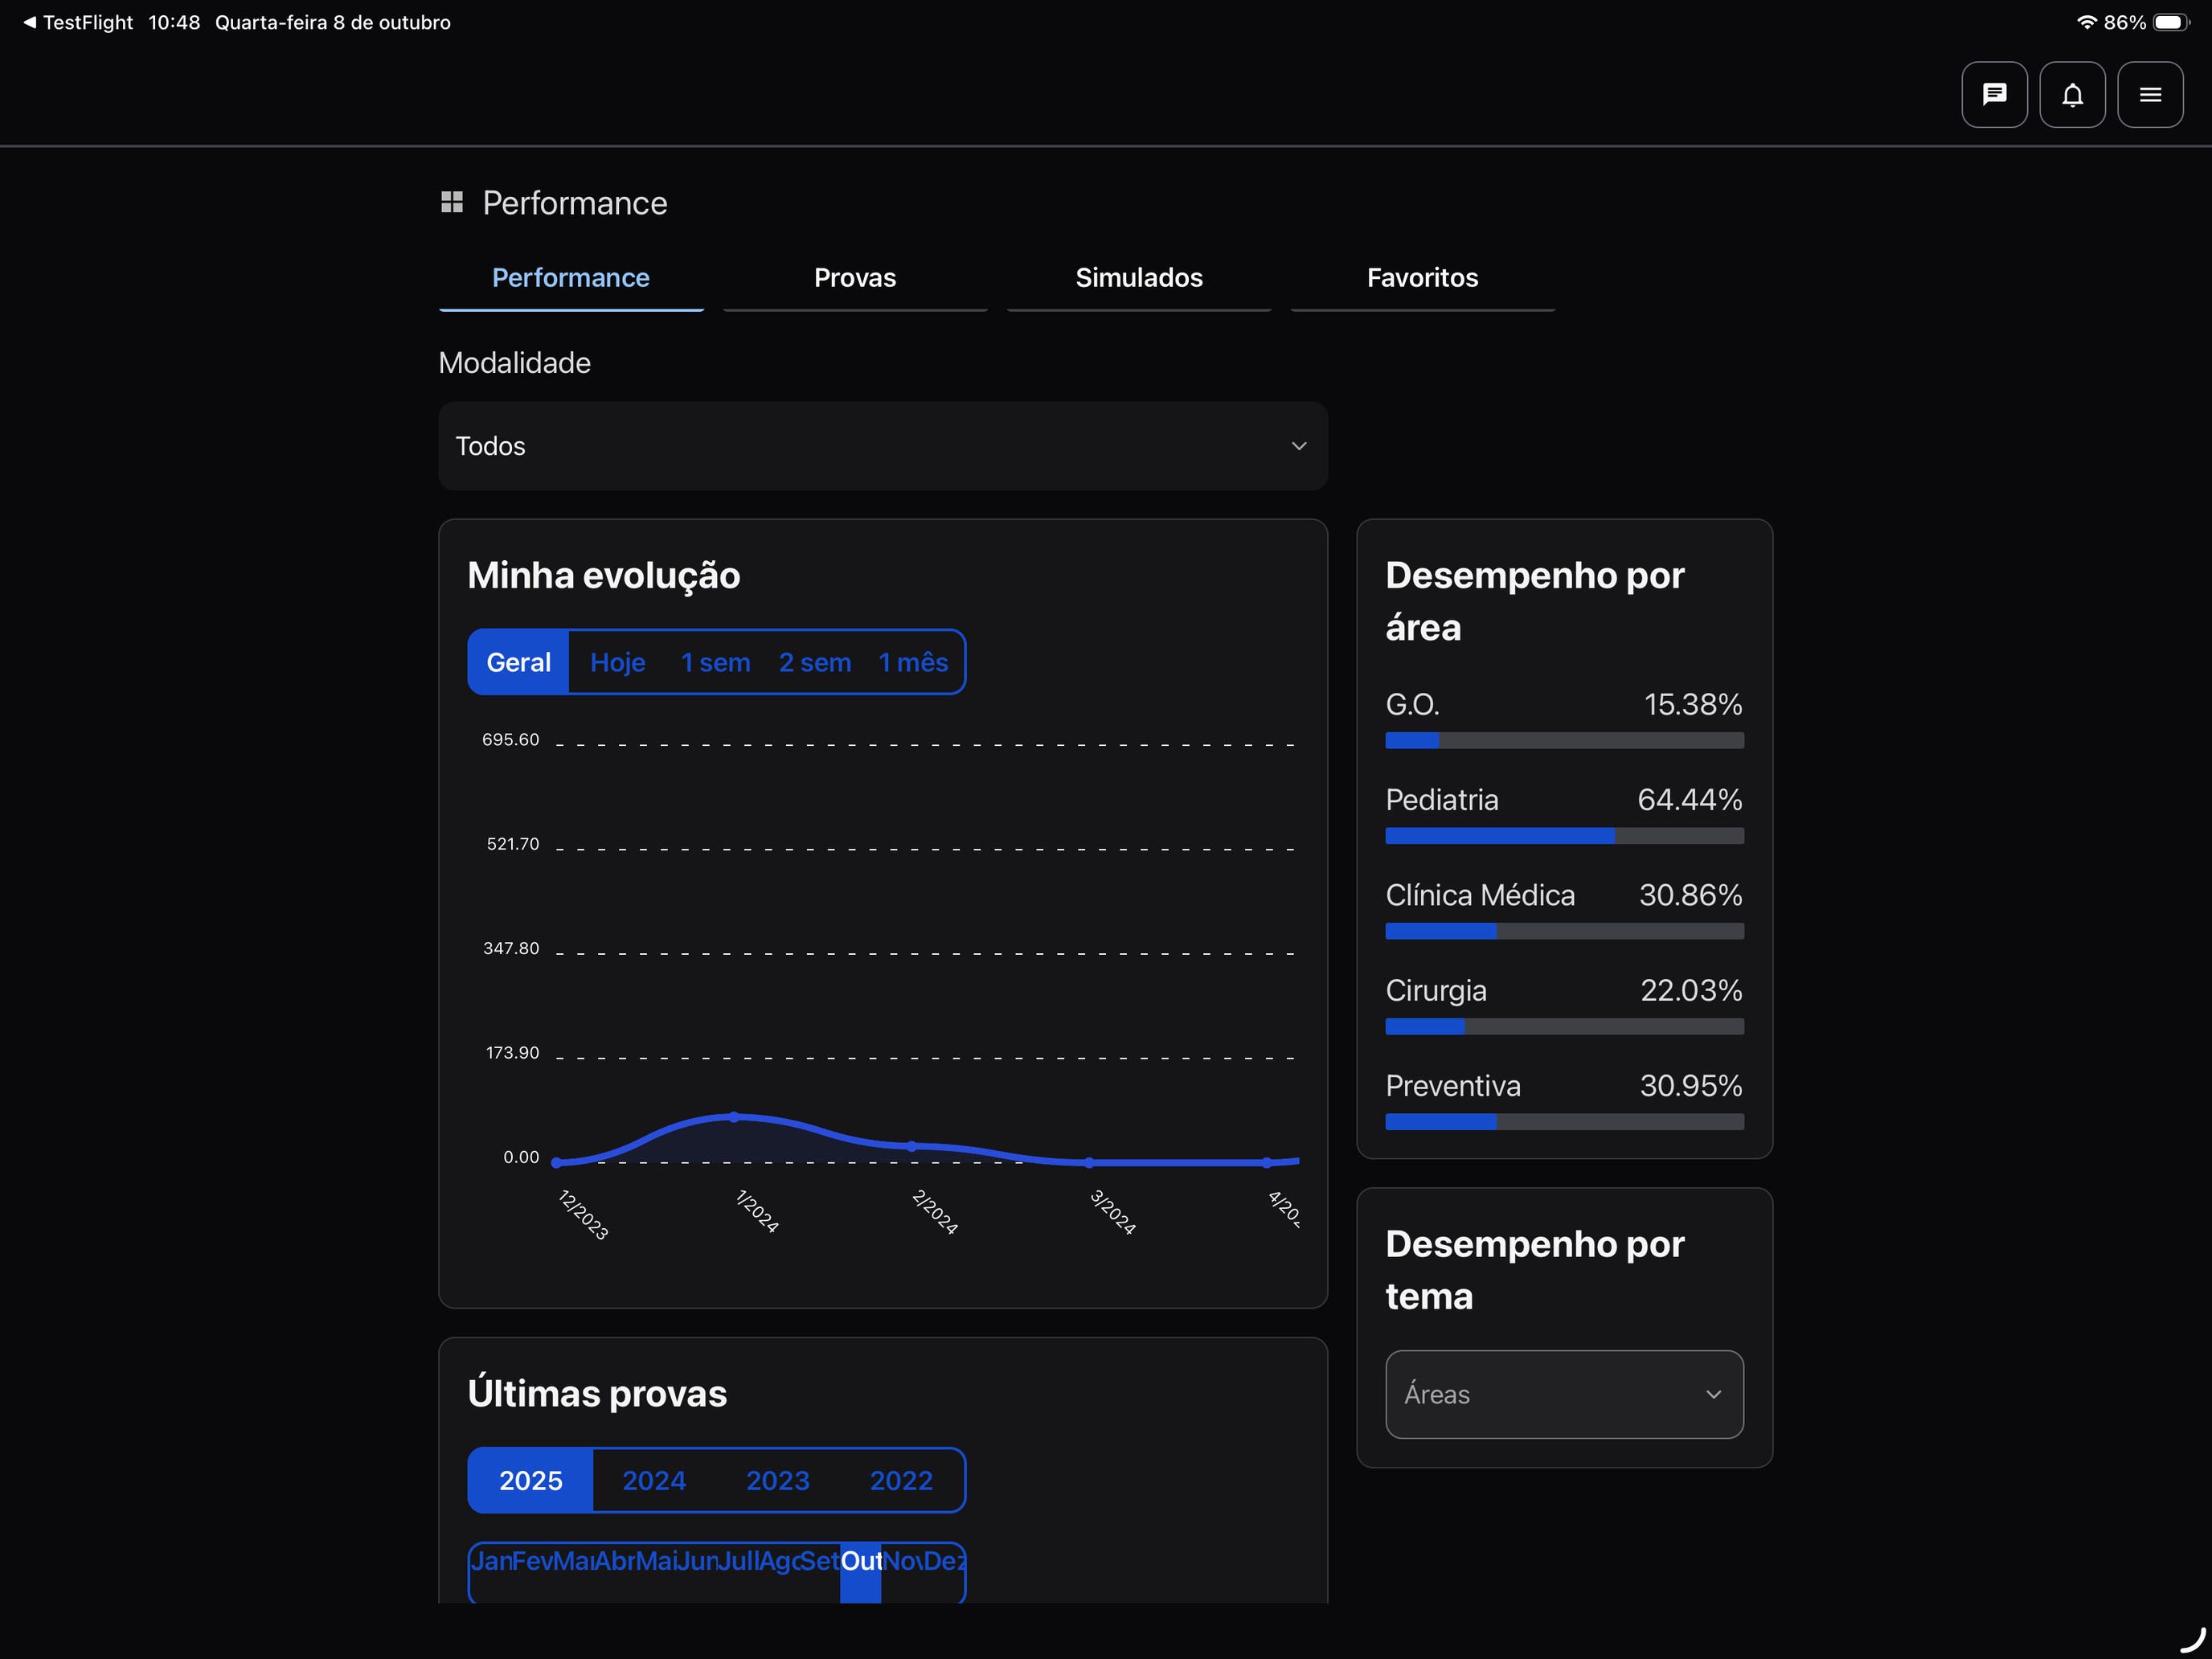
Task: Select year 2022 in Últimas provas
Action: coord(901,1480)
